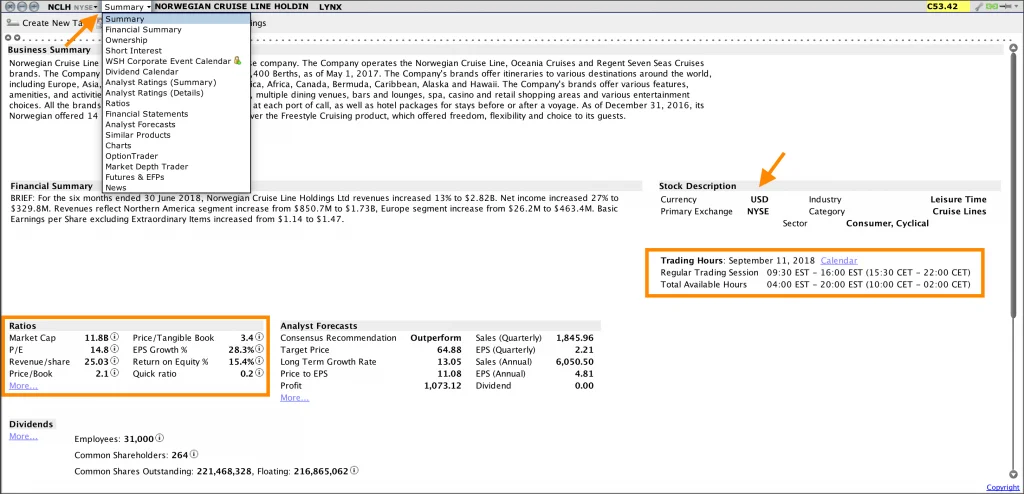Select Analyst Ratings (Details) entry
This screenshot has width=1024, height=494.
click(x=176, y=93)
